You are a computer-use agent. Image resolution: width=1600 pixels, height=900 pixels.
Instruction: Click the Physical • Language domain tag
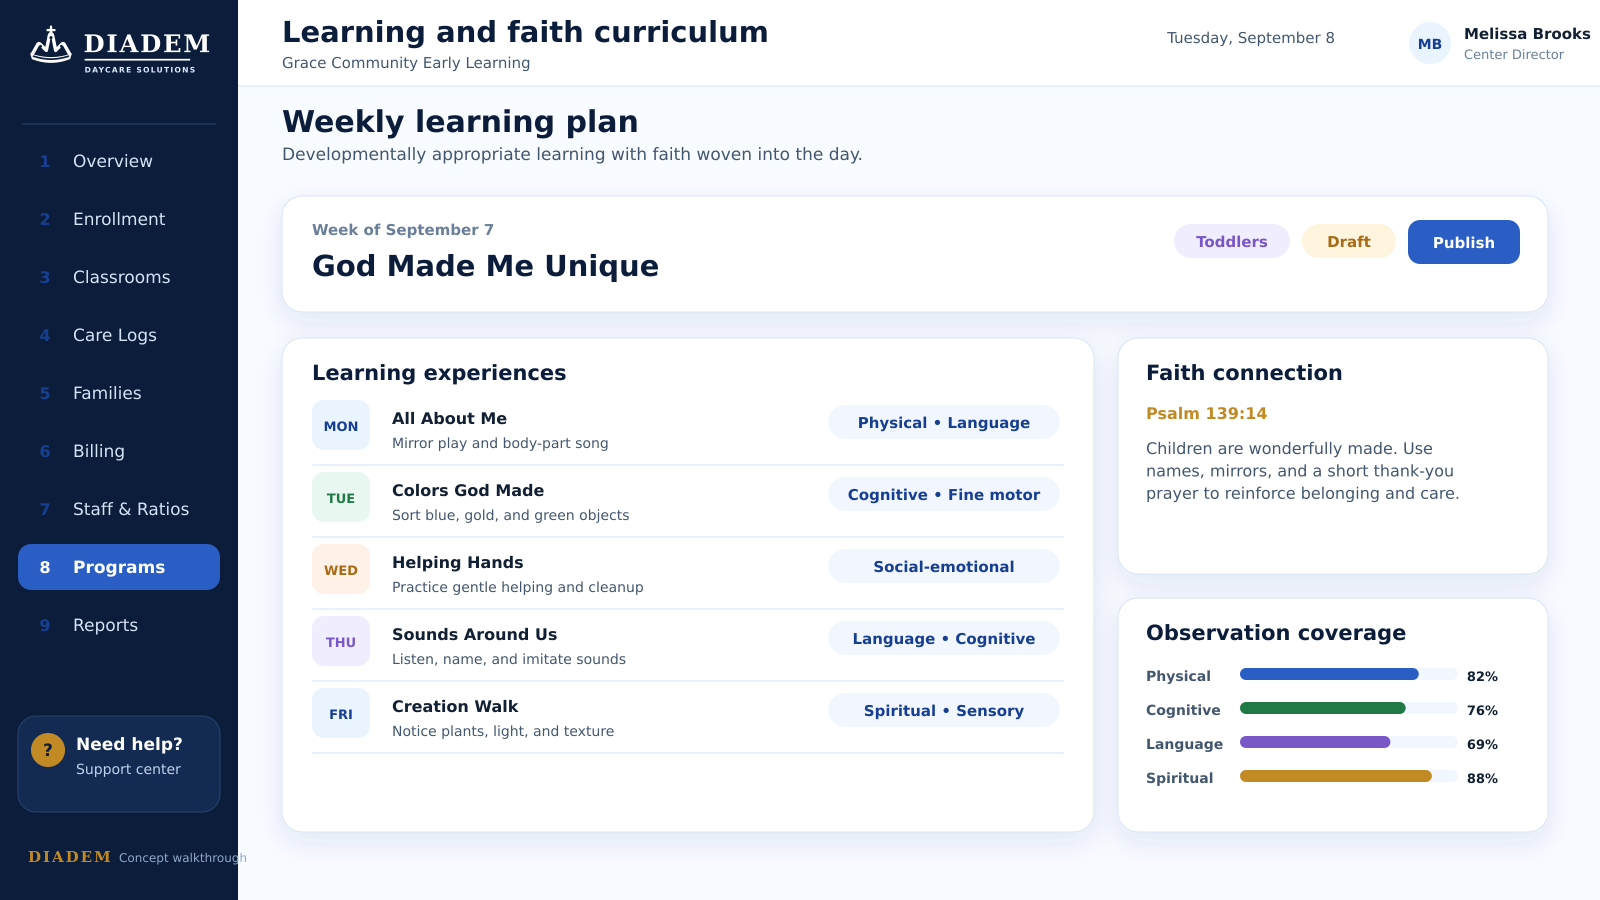point(944,422)
